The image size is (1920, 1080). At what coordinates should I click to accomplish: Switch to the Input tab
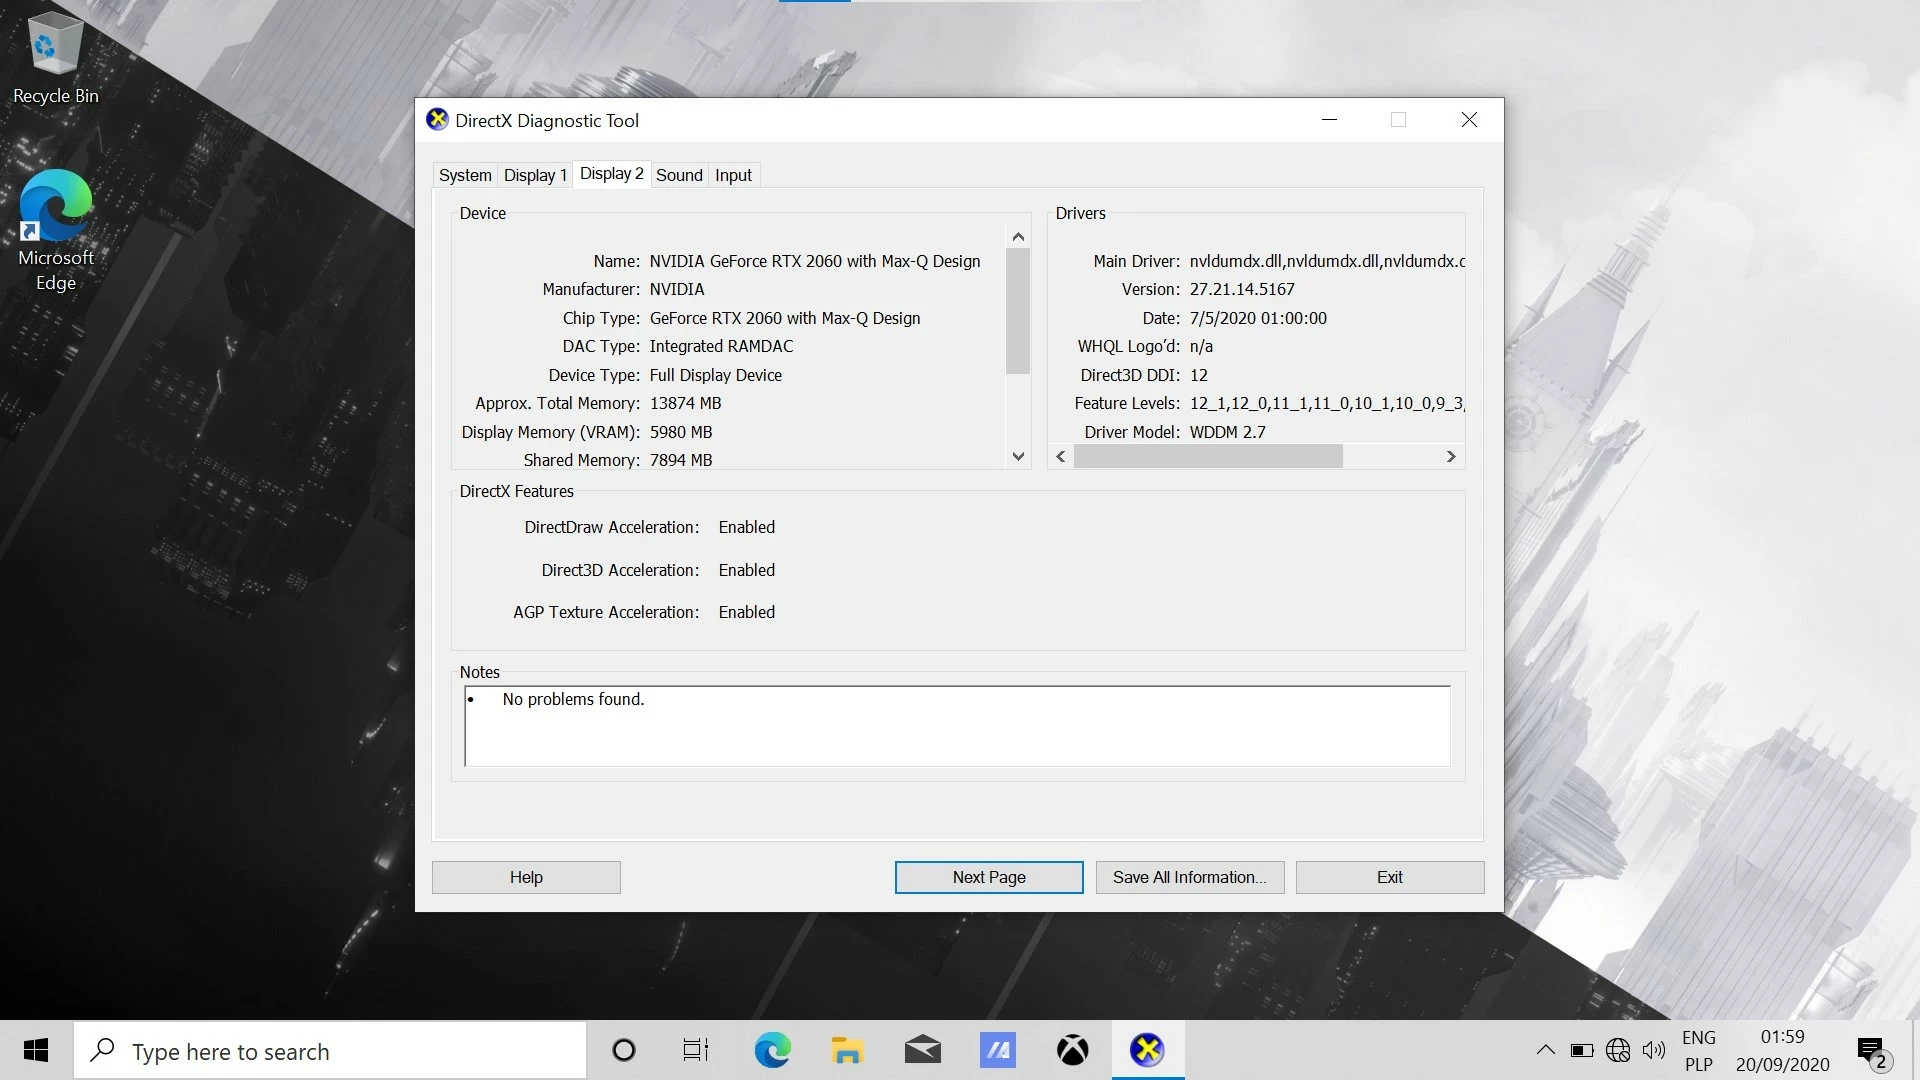coord(733,175)
